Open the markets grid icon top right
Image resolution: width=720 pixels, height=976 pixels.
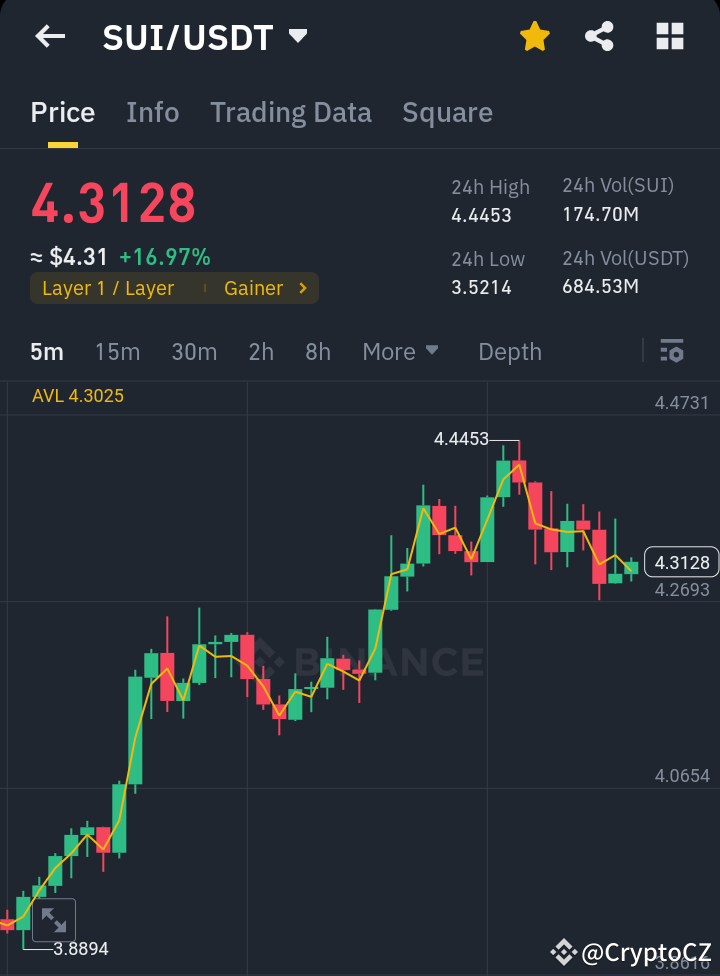[x=668, y=36]
